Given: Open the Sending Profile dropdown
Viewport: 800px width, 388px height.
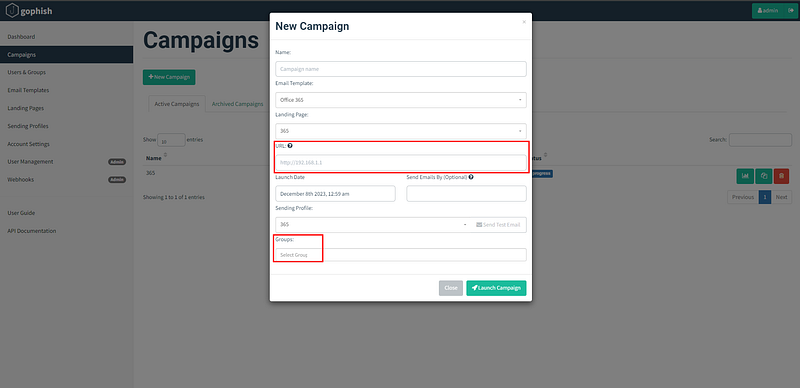Looking at the screenshot, I should (x=373, y=225).
